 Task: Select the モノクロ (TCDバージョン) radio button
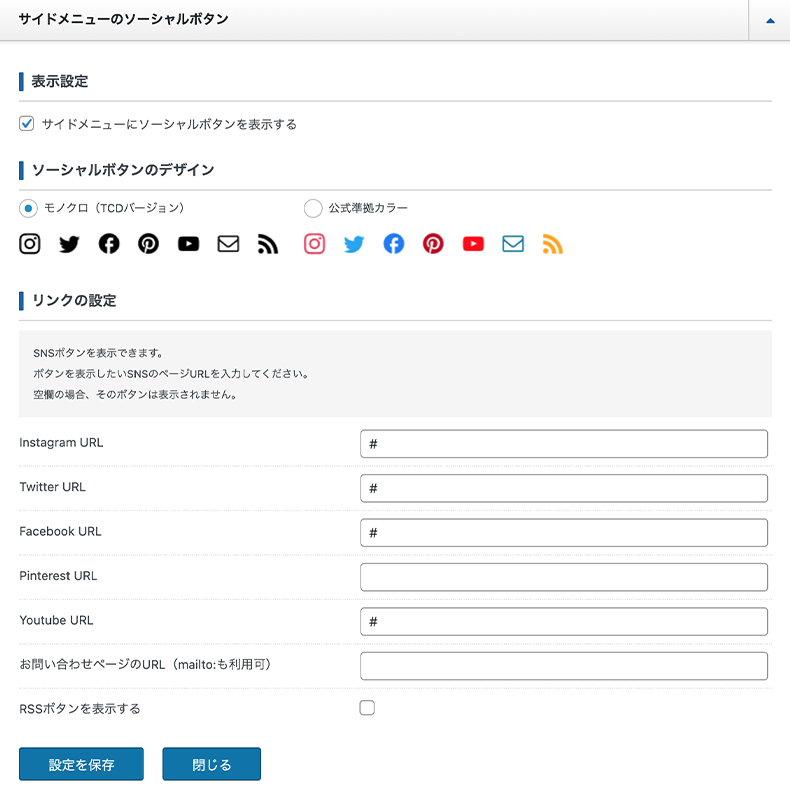(x=29, y=208)
